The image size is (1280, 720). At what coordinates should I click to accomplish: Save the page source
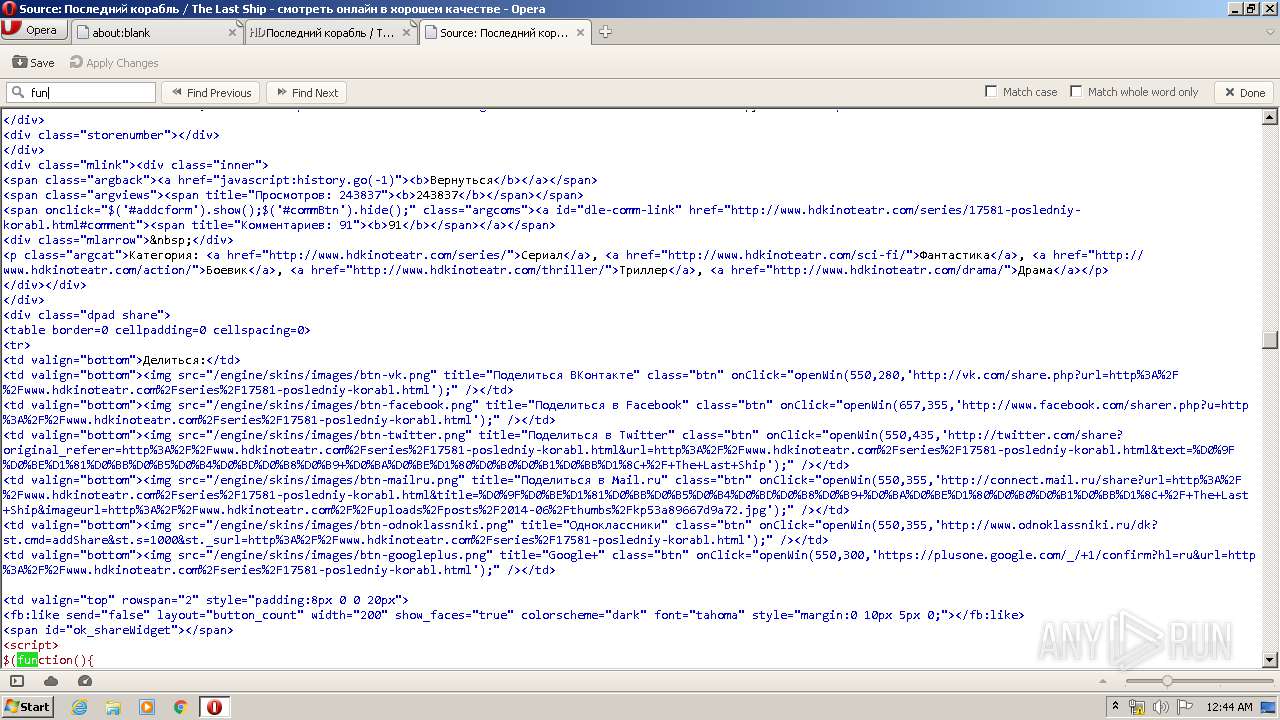click(x=33, y=62)
